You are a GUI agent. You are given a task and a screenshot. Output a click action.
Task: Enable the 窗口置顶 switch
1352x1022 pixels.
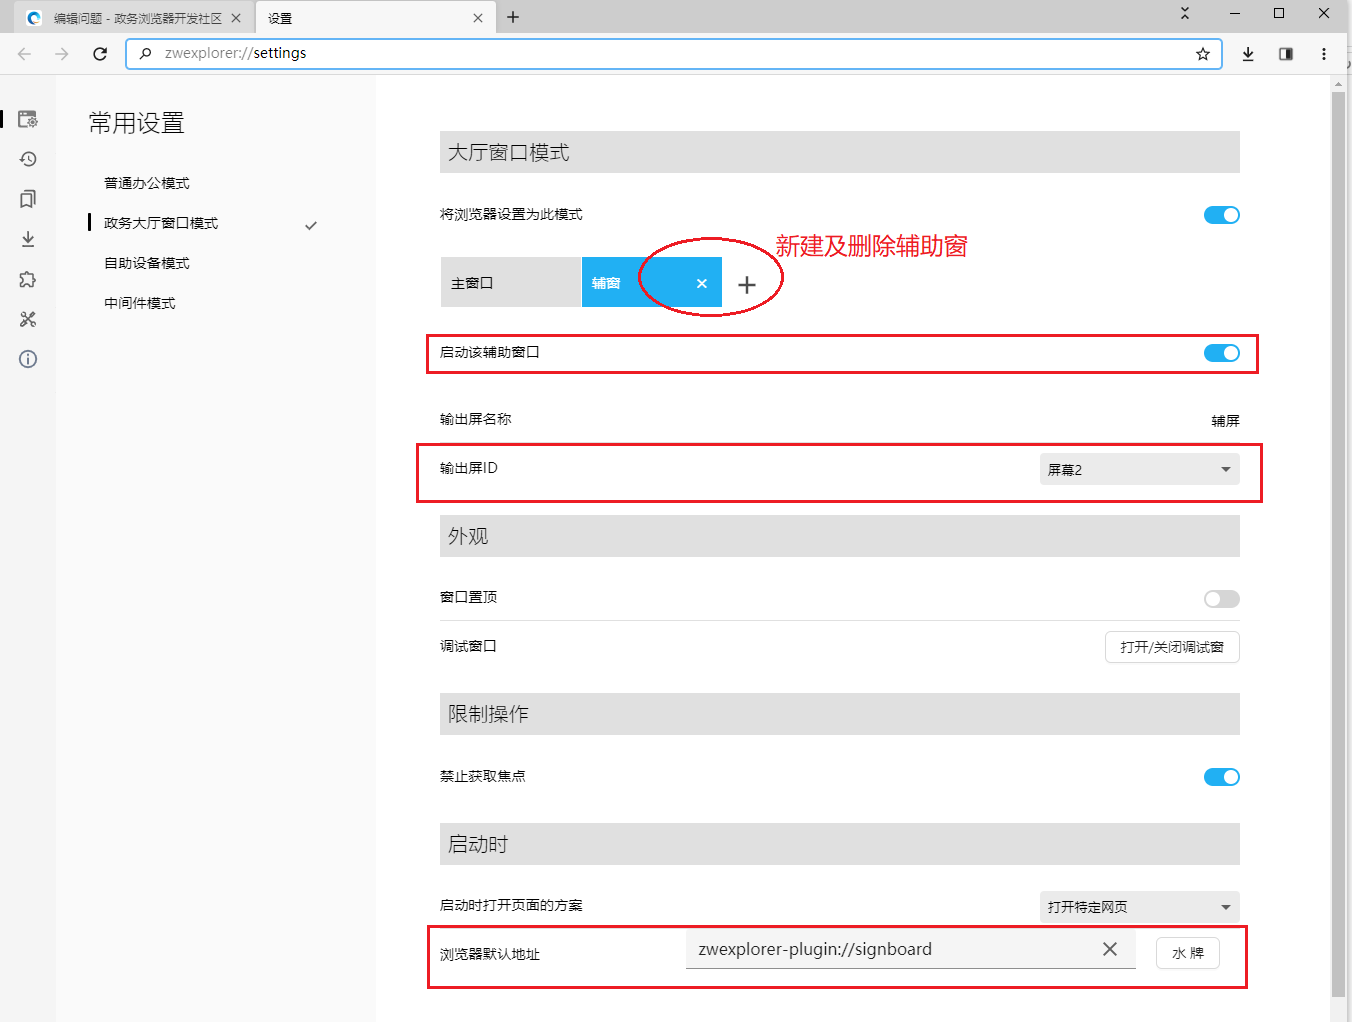click(x=1221, y=599)
